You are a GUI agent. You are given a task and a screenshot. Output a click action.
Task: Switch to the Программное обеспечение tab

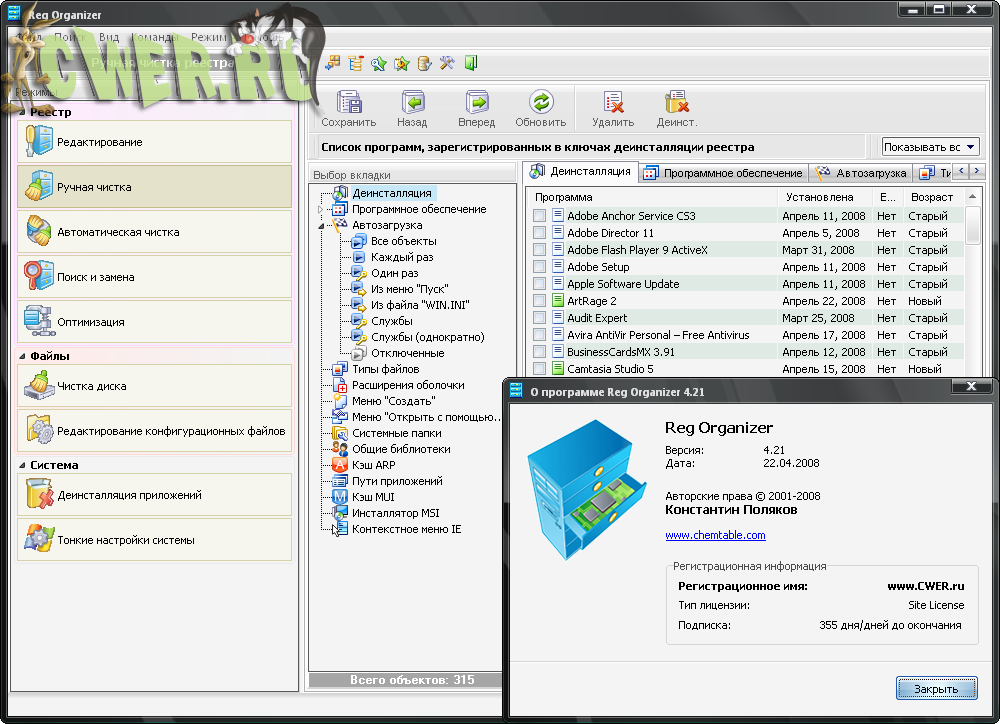tap(723, 173)
